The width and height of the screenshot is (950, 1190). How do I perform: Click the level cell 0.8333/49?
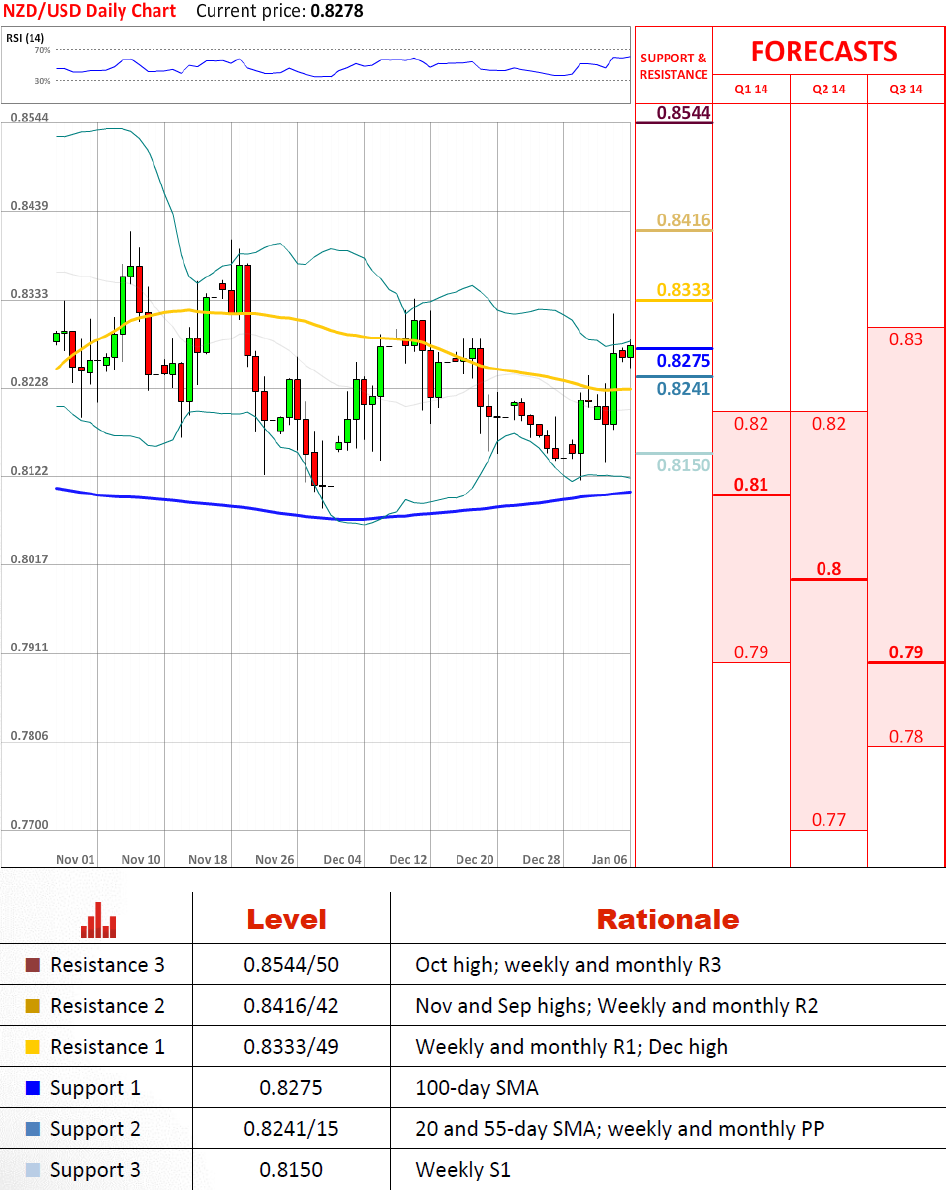click(x=291, y=1047)
